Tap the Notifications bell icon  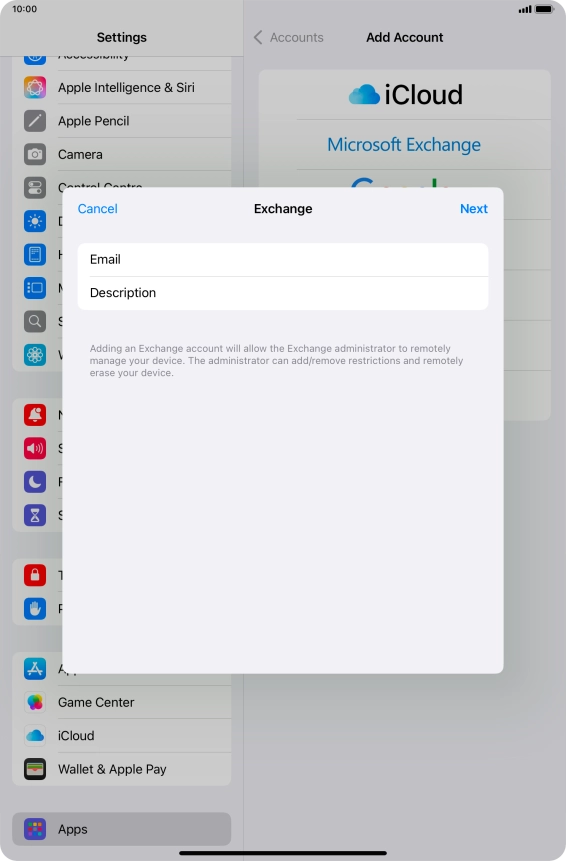click(35, 415)
